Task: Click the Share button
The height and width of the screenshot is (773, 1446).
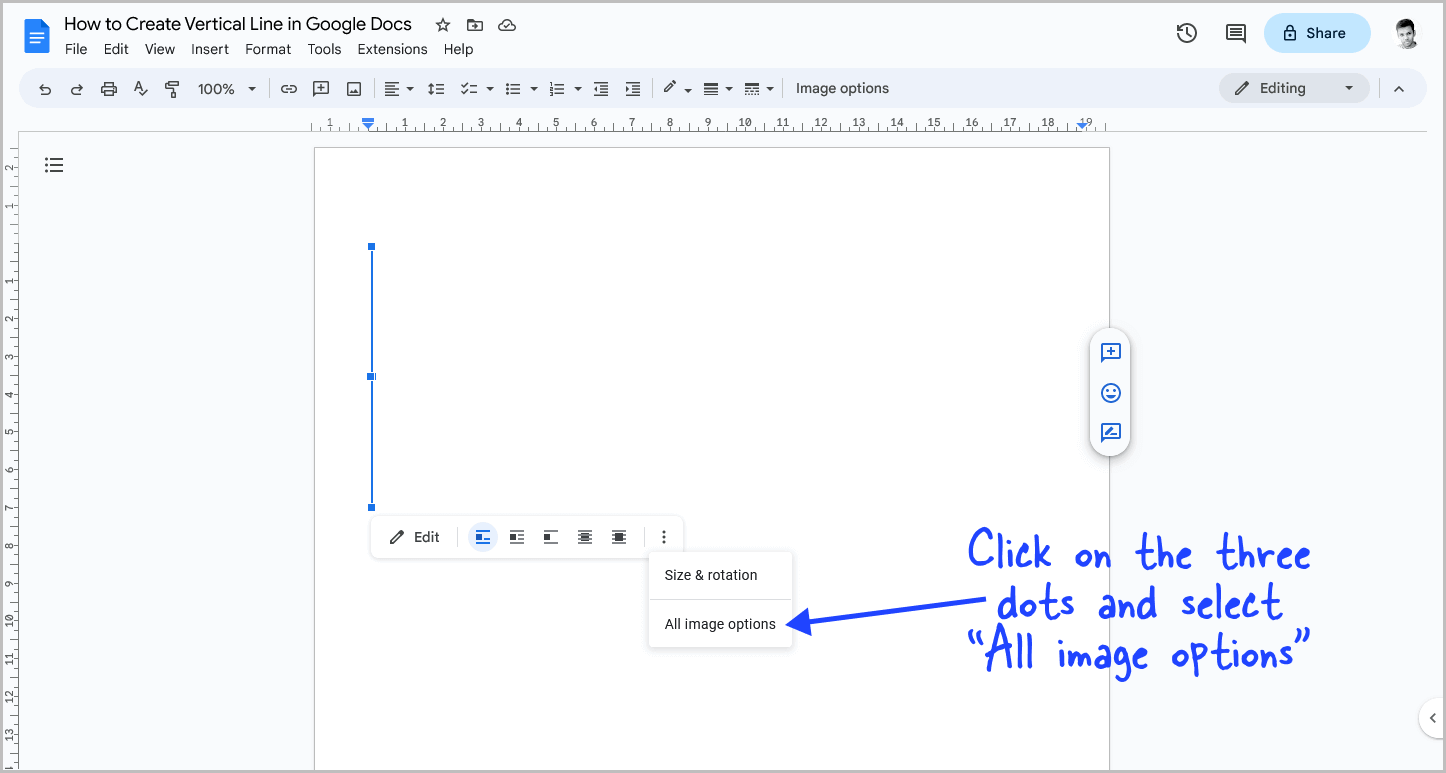Action: (x=1317, y=33)
